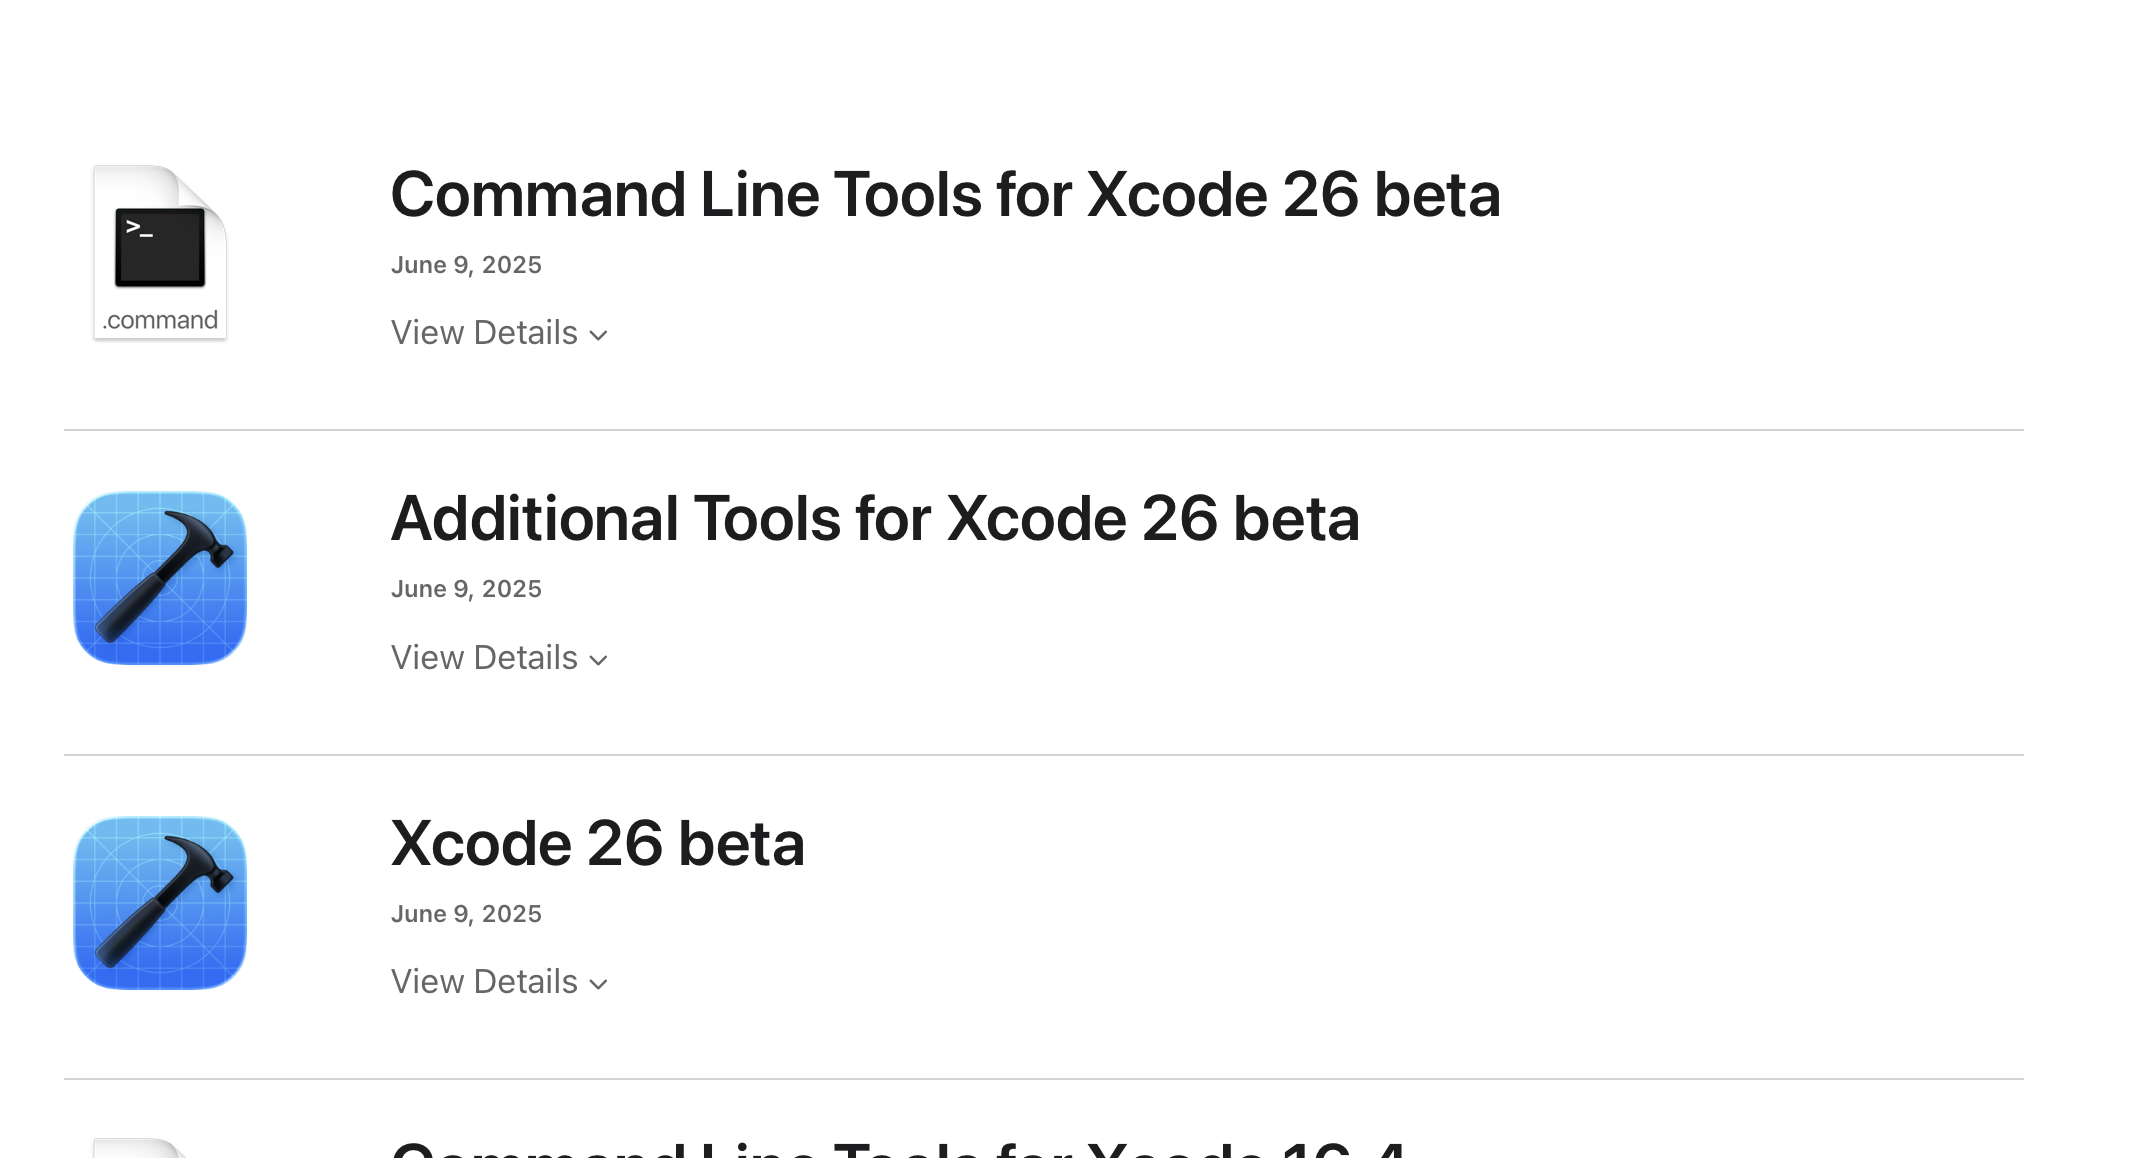The width and height of the screenshot is (2142, 1158).
Task: Click the June 9, 2025 date under Additional Tools
Action: click(466, 589)
